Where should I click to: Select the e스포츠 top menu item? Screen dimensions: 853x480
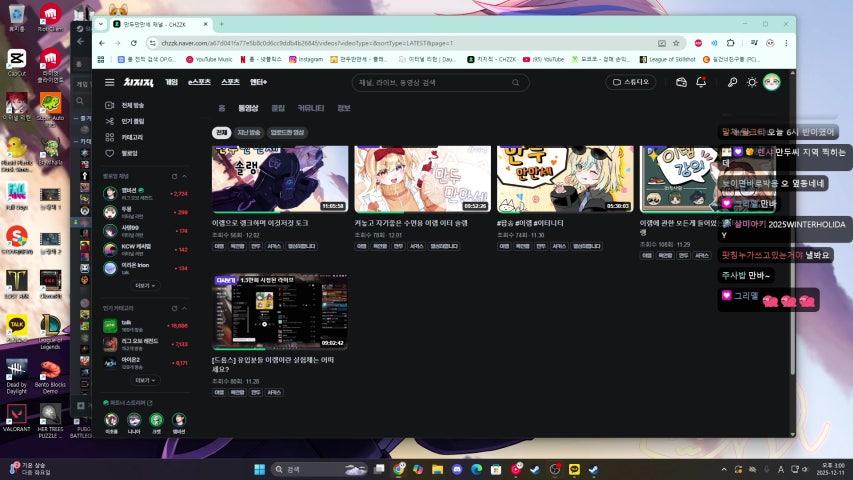click(x=199, y=82)
